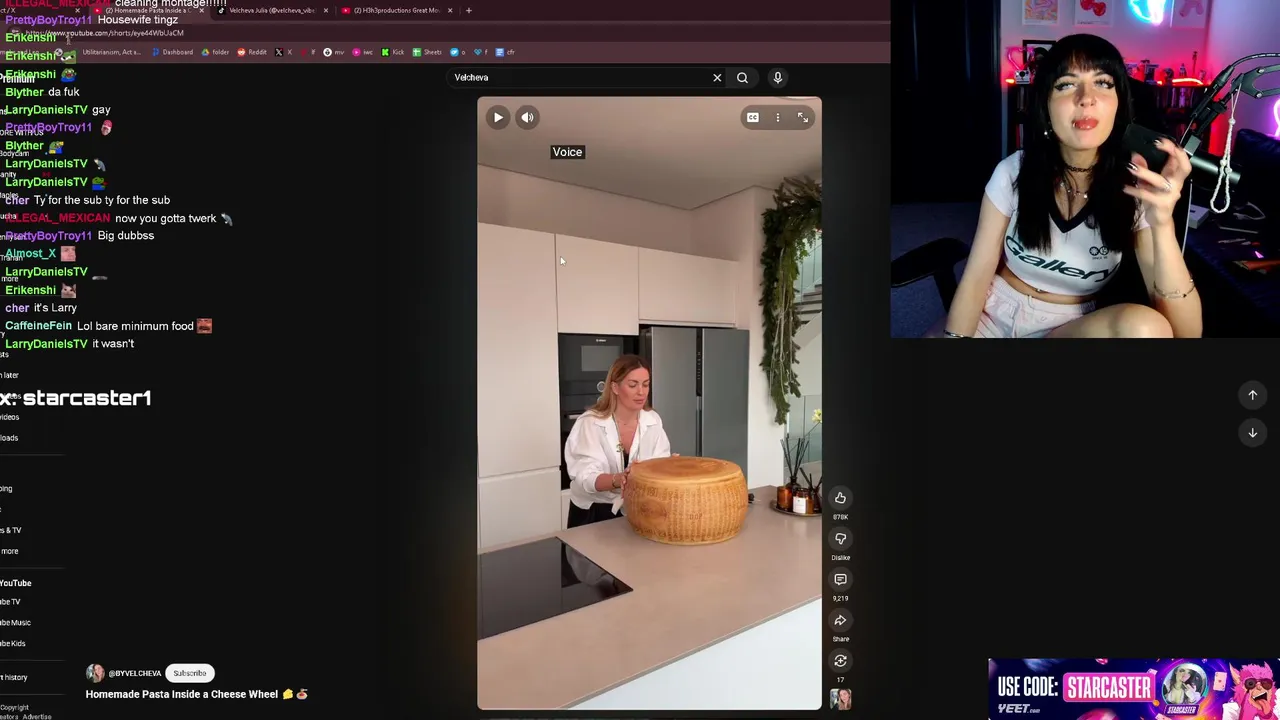Open YouTube Kids in sidebar

point(13,644)
